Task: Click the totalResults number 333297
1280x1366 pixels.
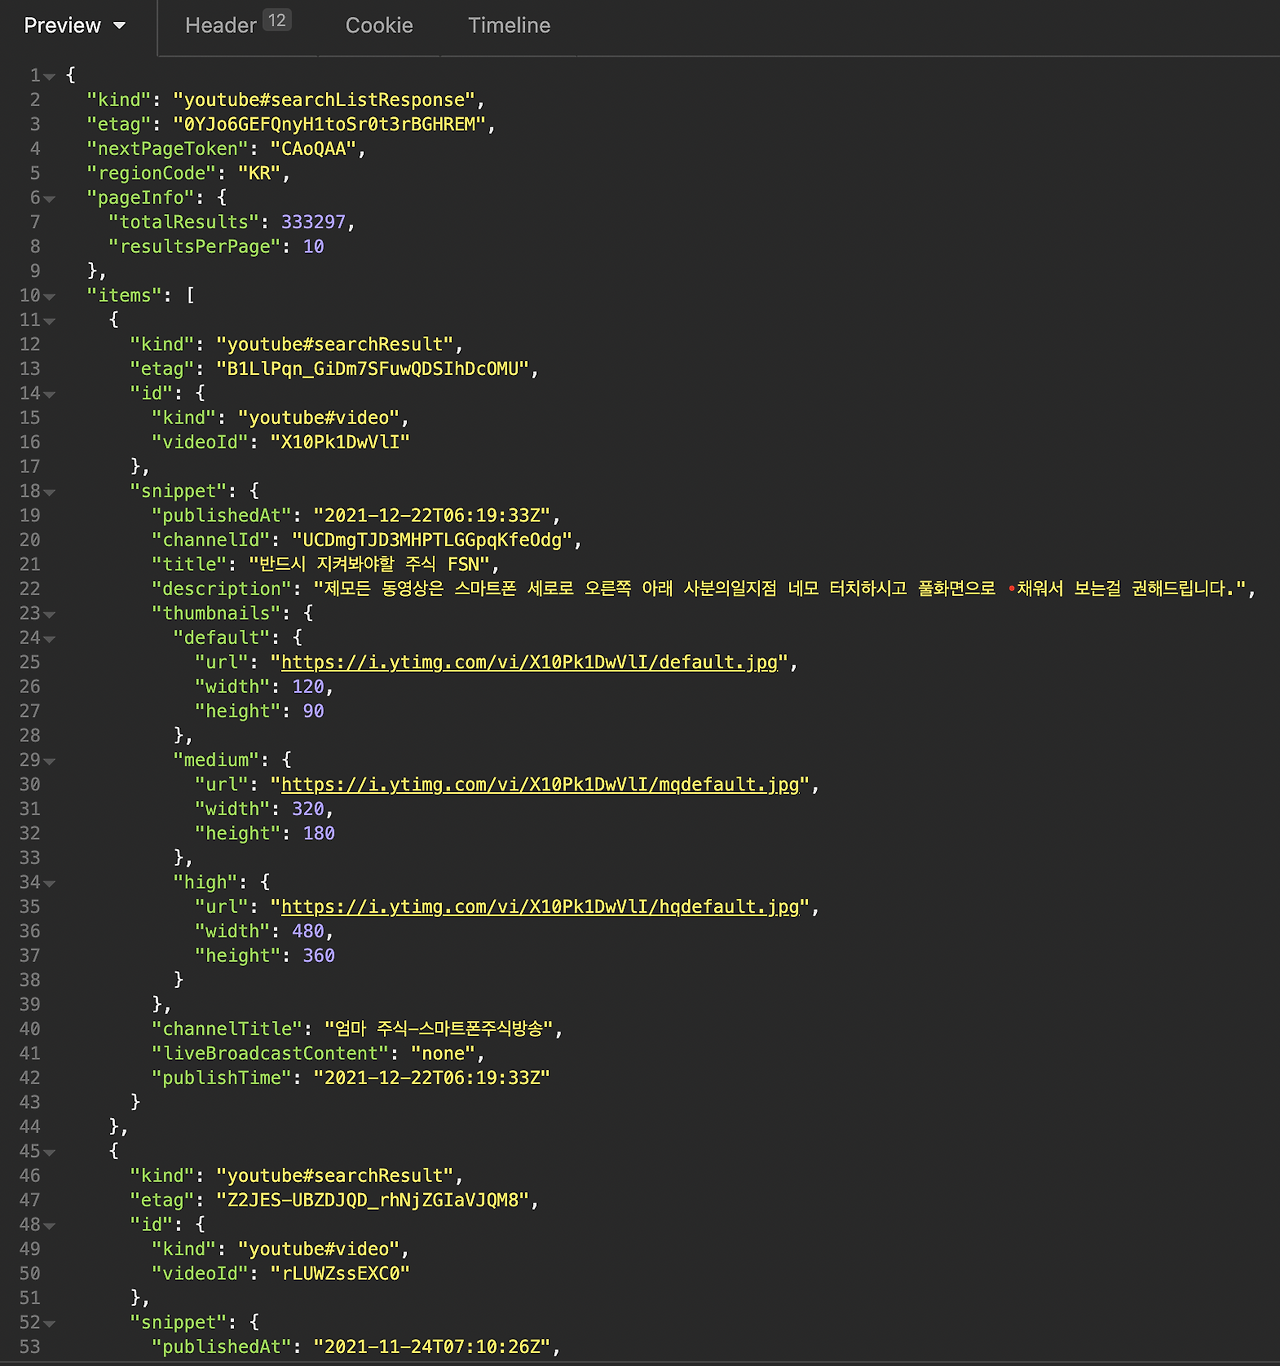Action: click(313, 222)
